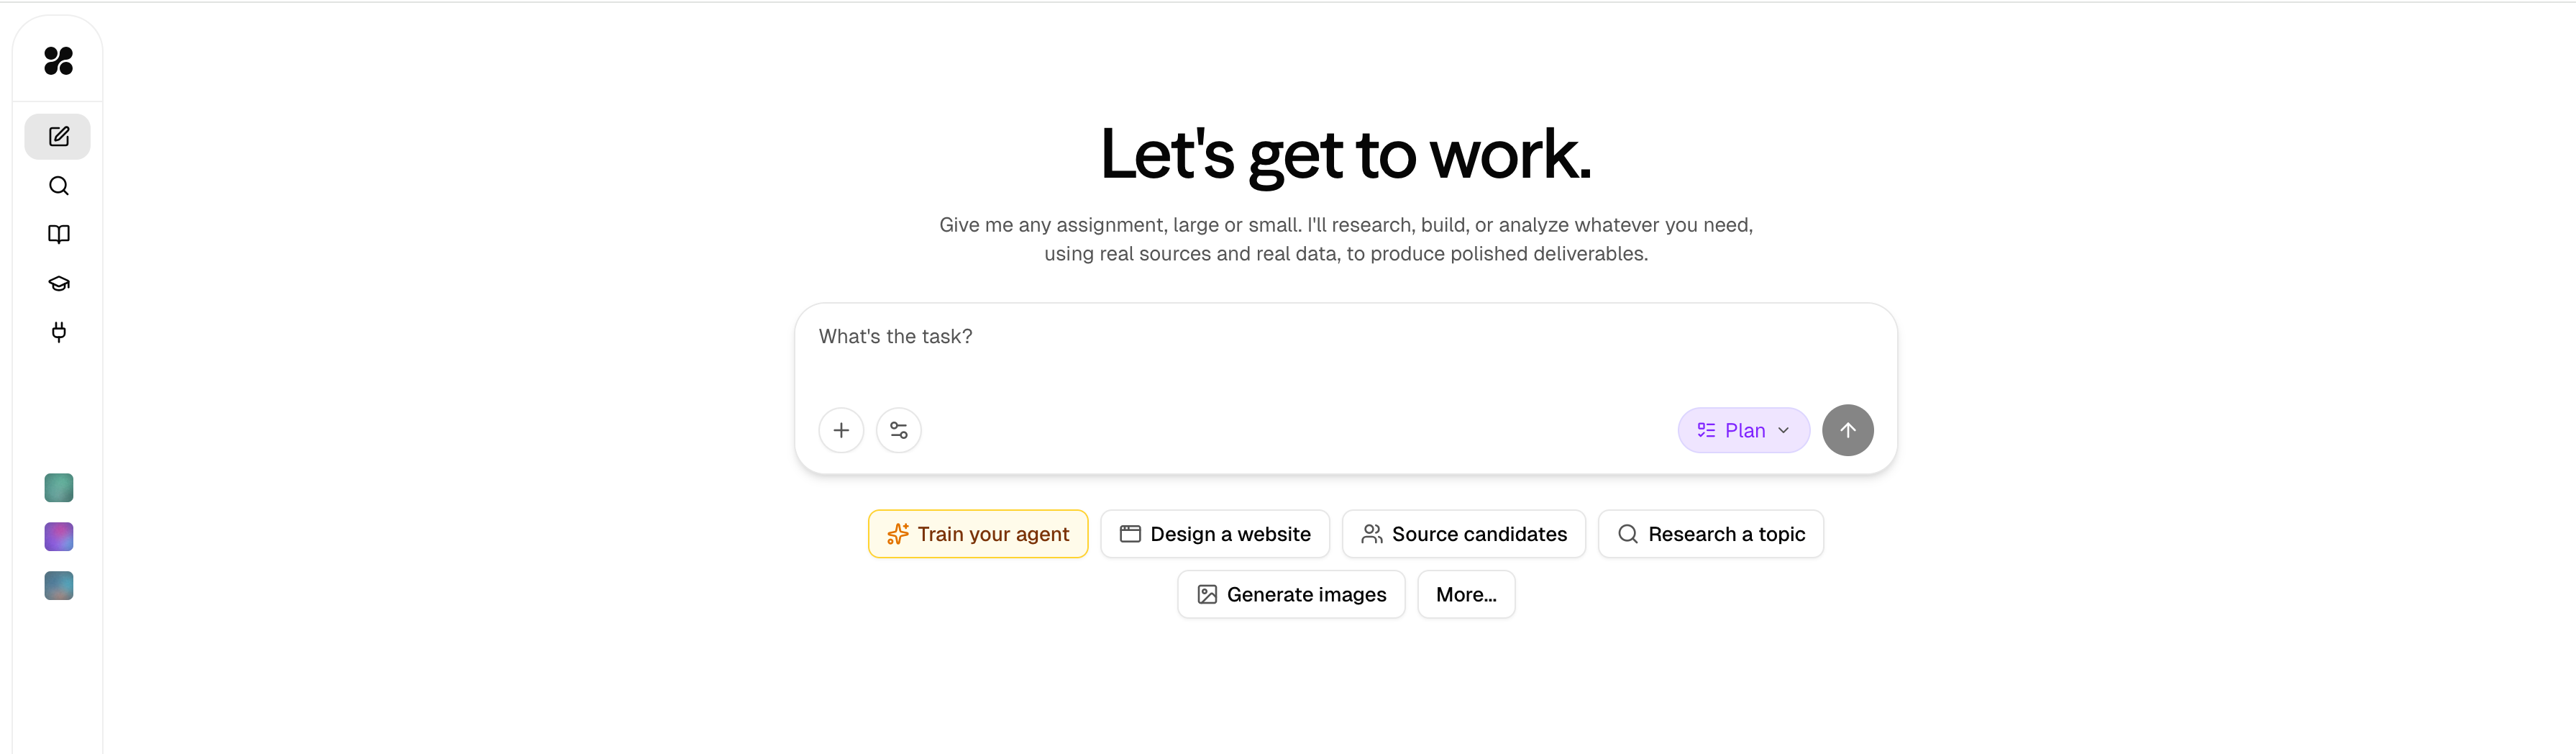The height and width of the screenshot is (754, 2576).
Task: Choose the Generate images suggestion
Action: 1291,594
